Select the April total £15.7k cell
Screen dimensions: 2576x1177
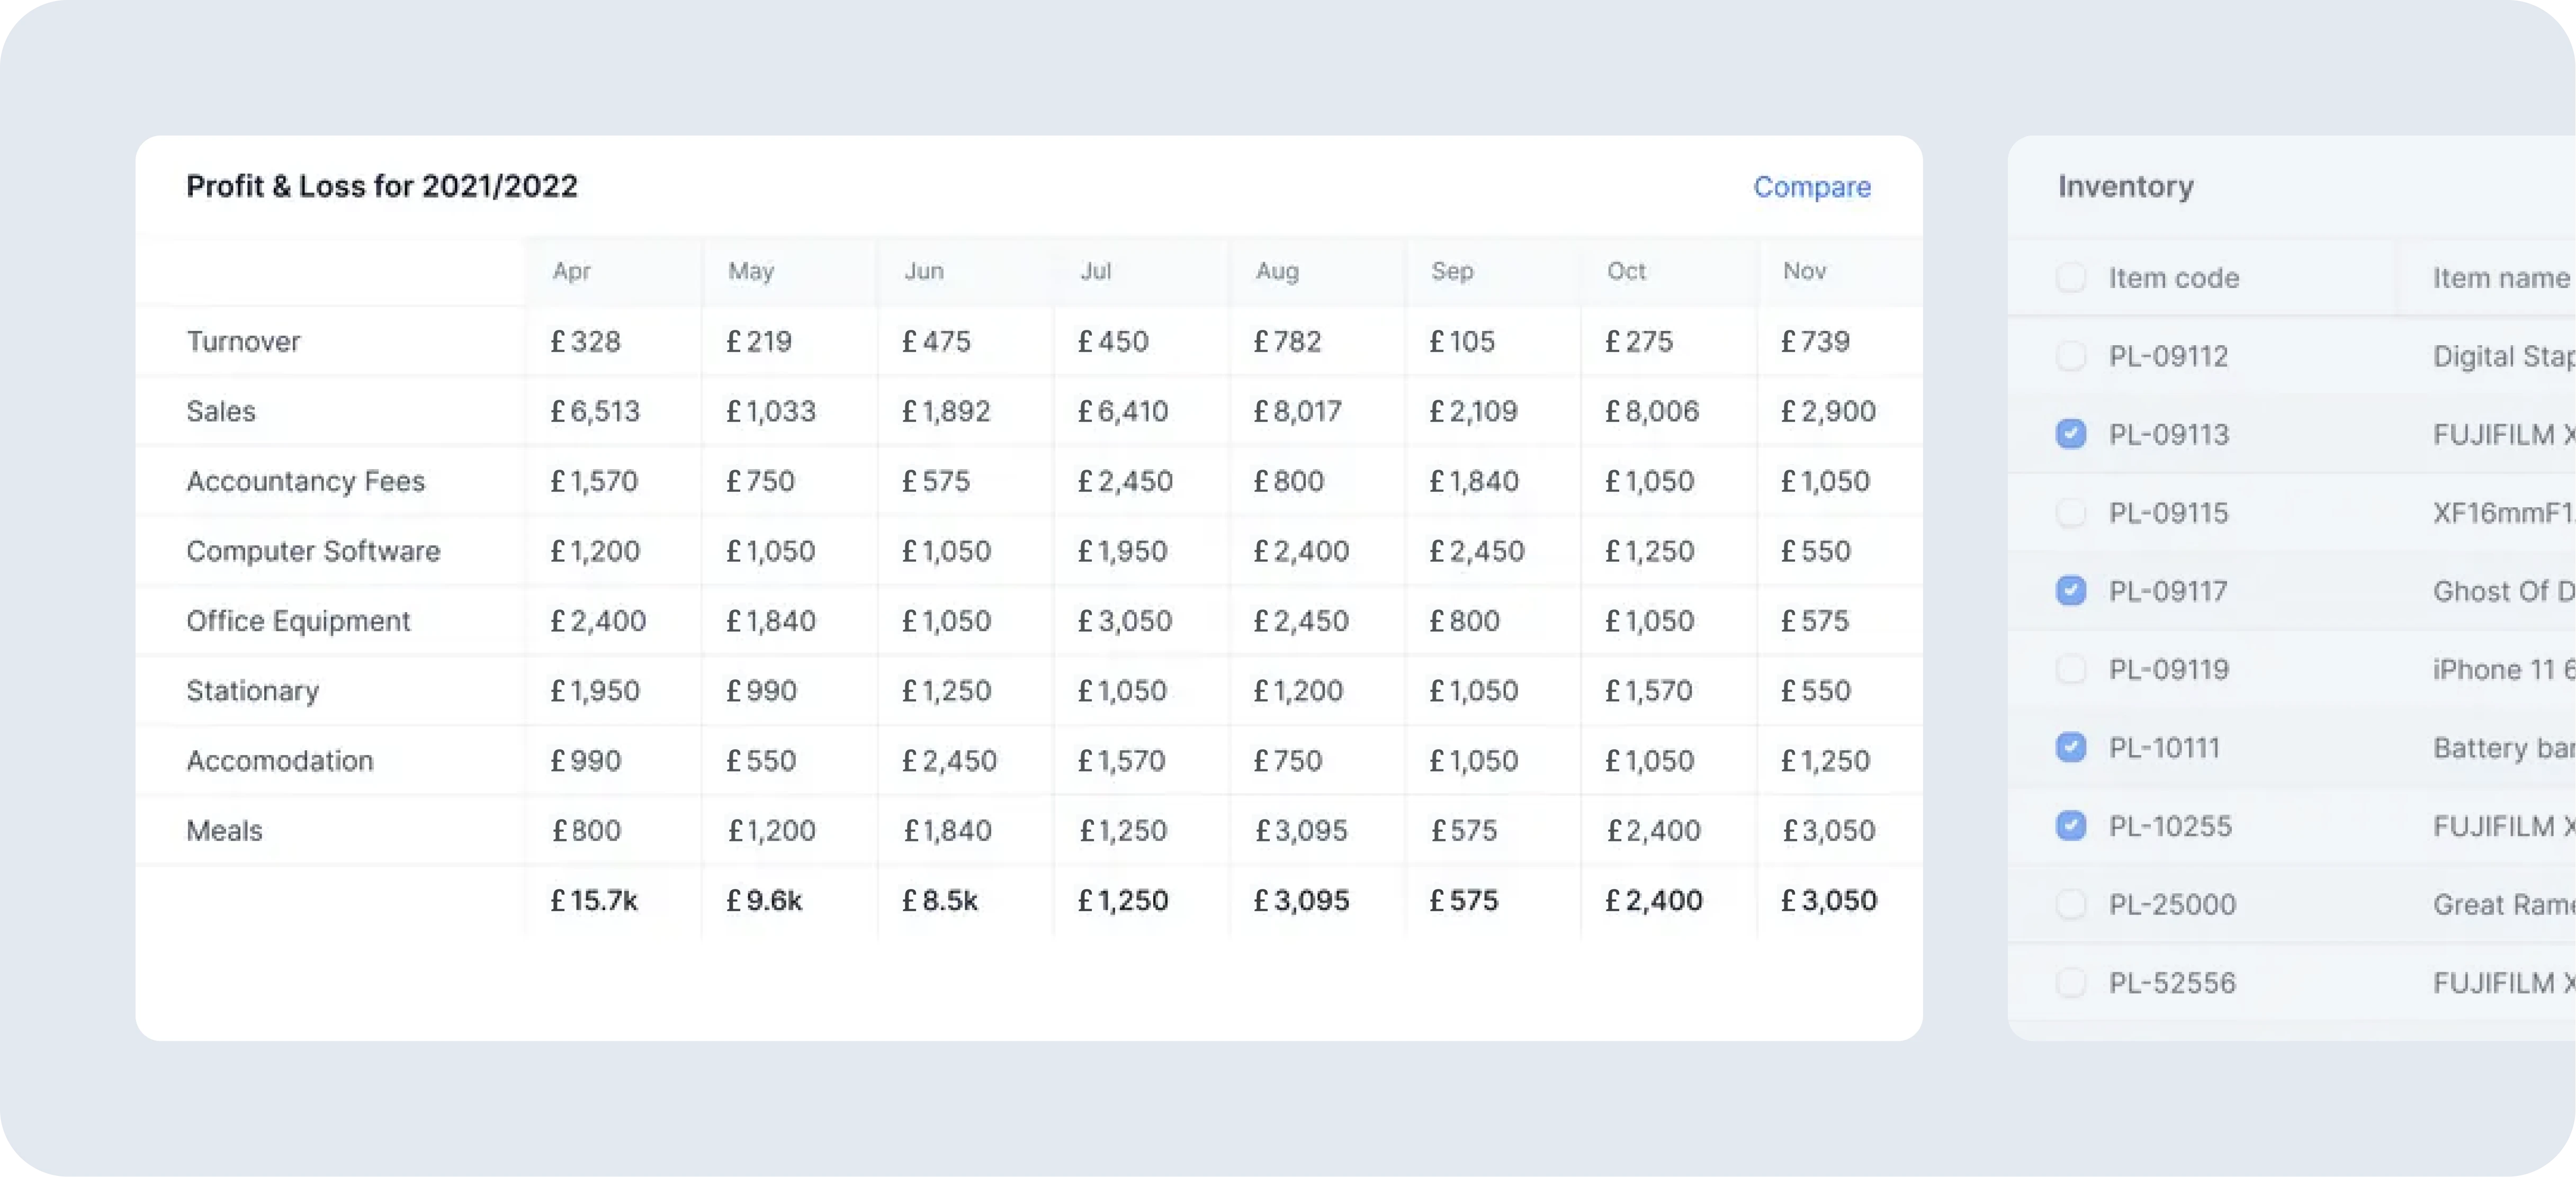pos(593,900)
